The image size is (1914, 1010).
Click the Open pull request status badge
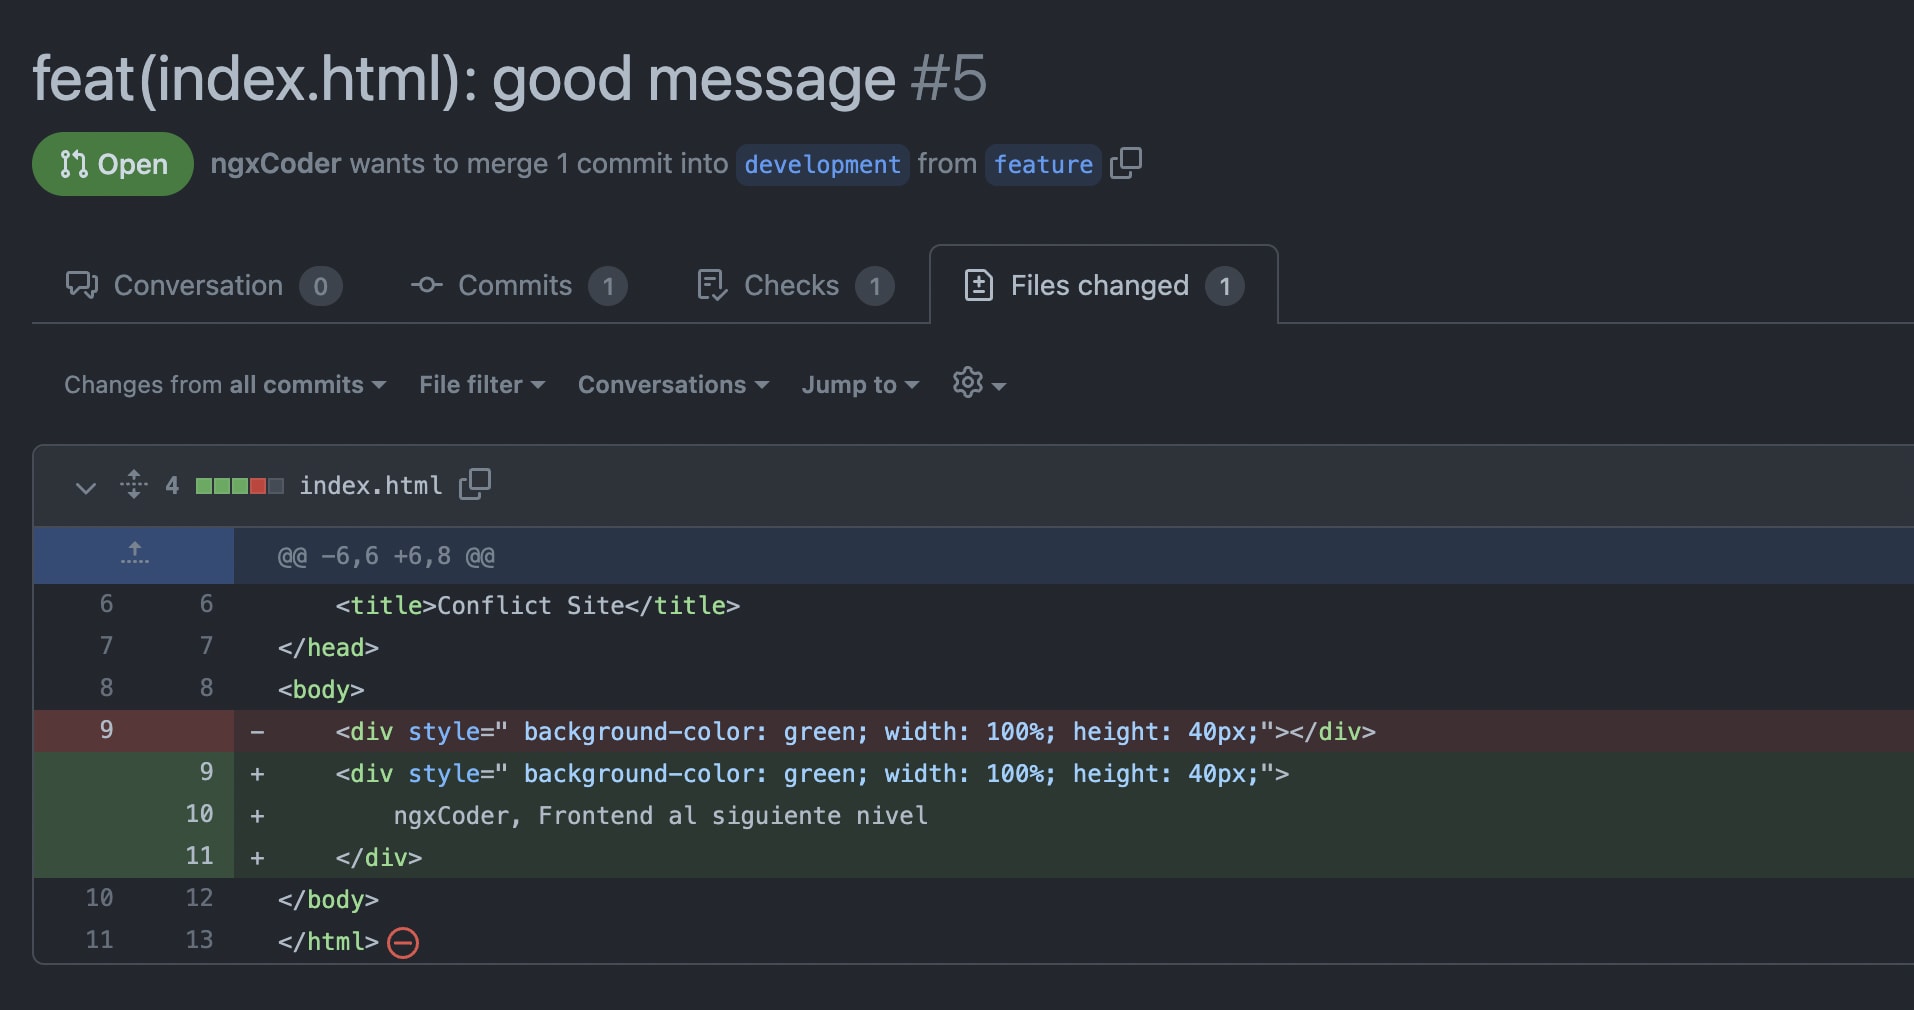113,164
